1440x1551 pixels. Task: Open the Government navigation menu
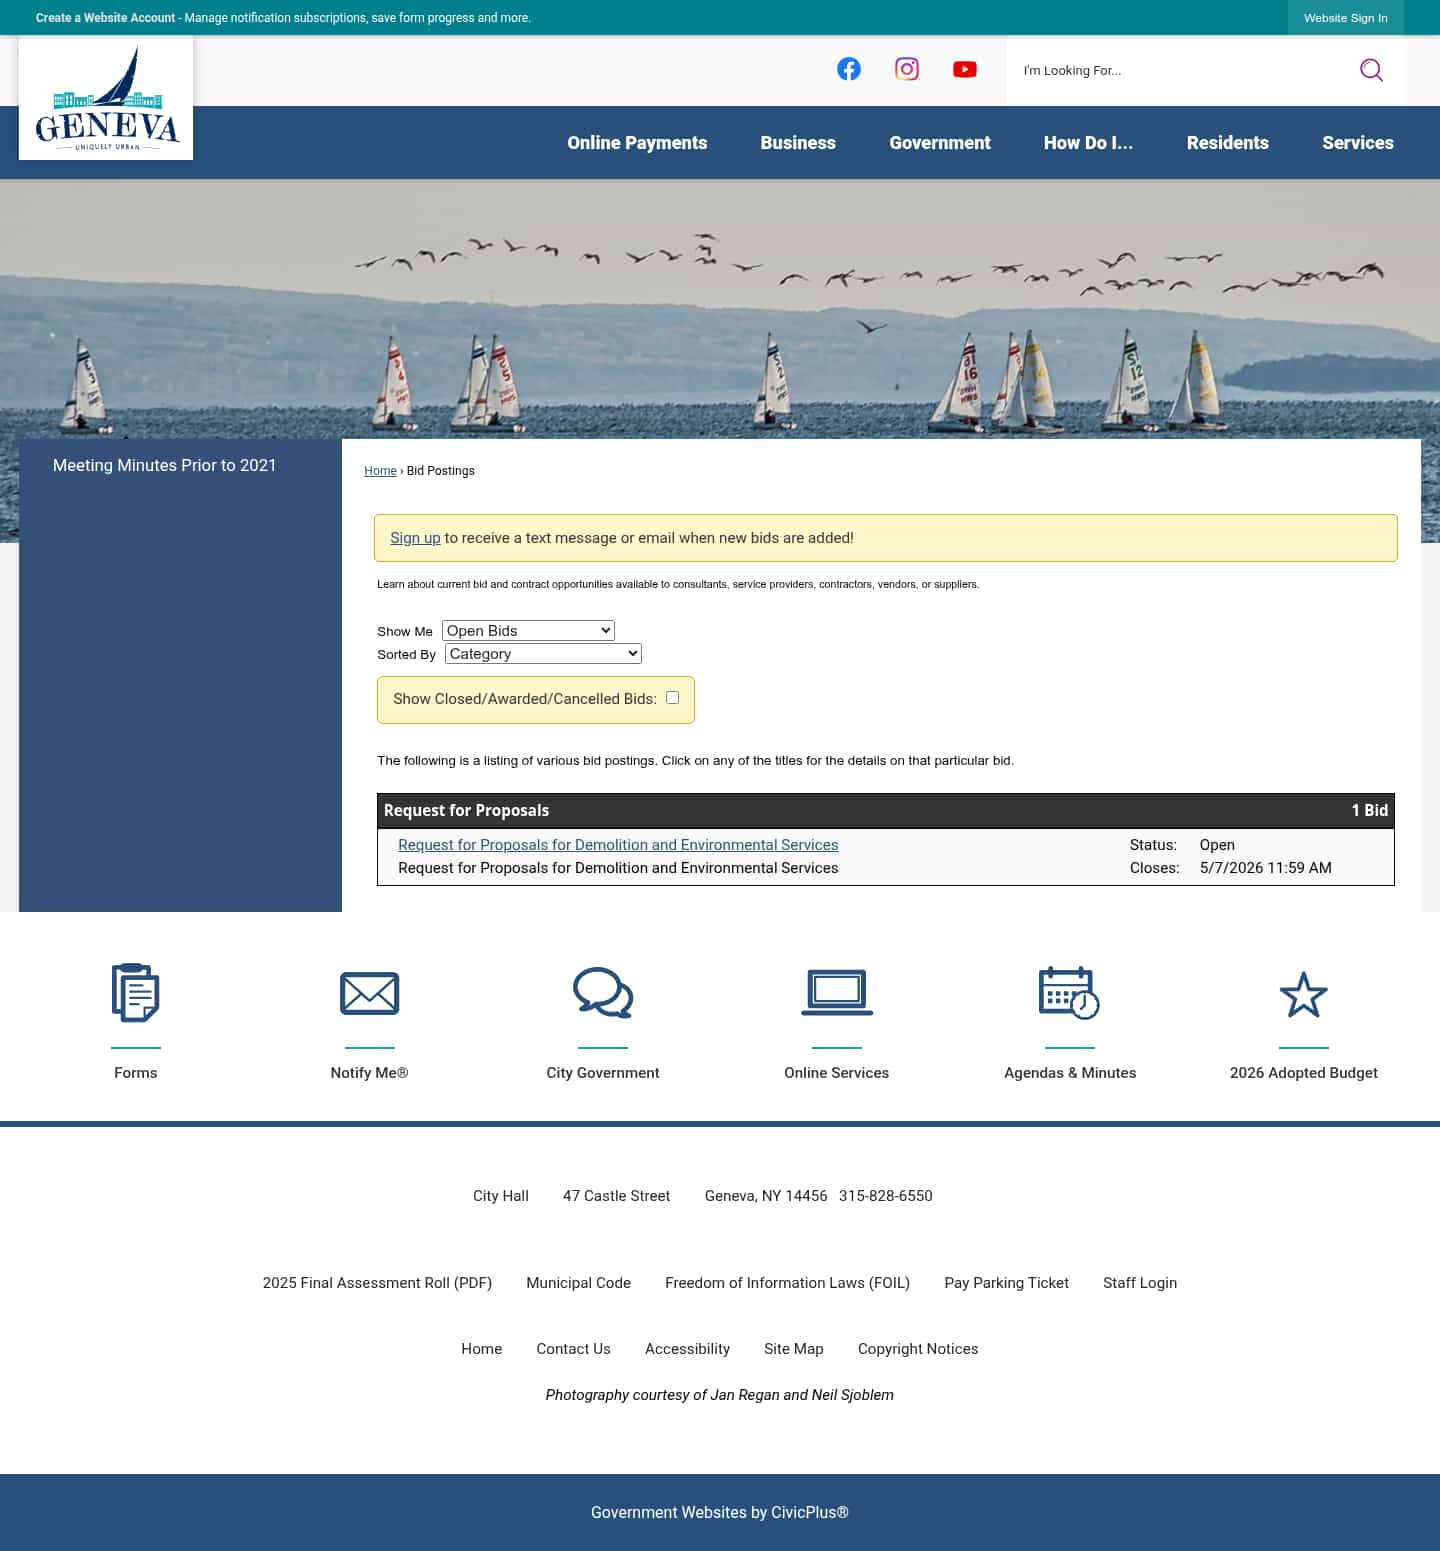939,143
